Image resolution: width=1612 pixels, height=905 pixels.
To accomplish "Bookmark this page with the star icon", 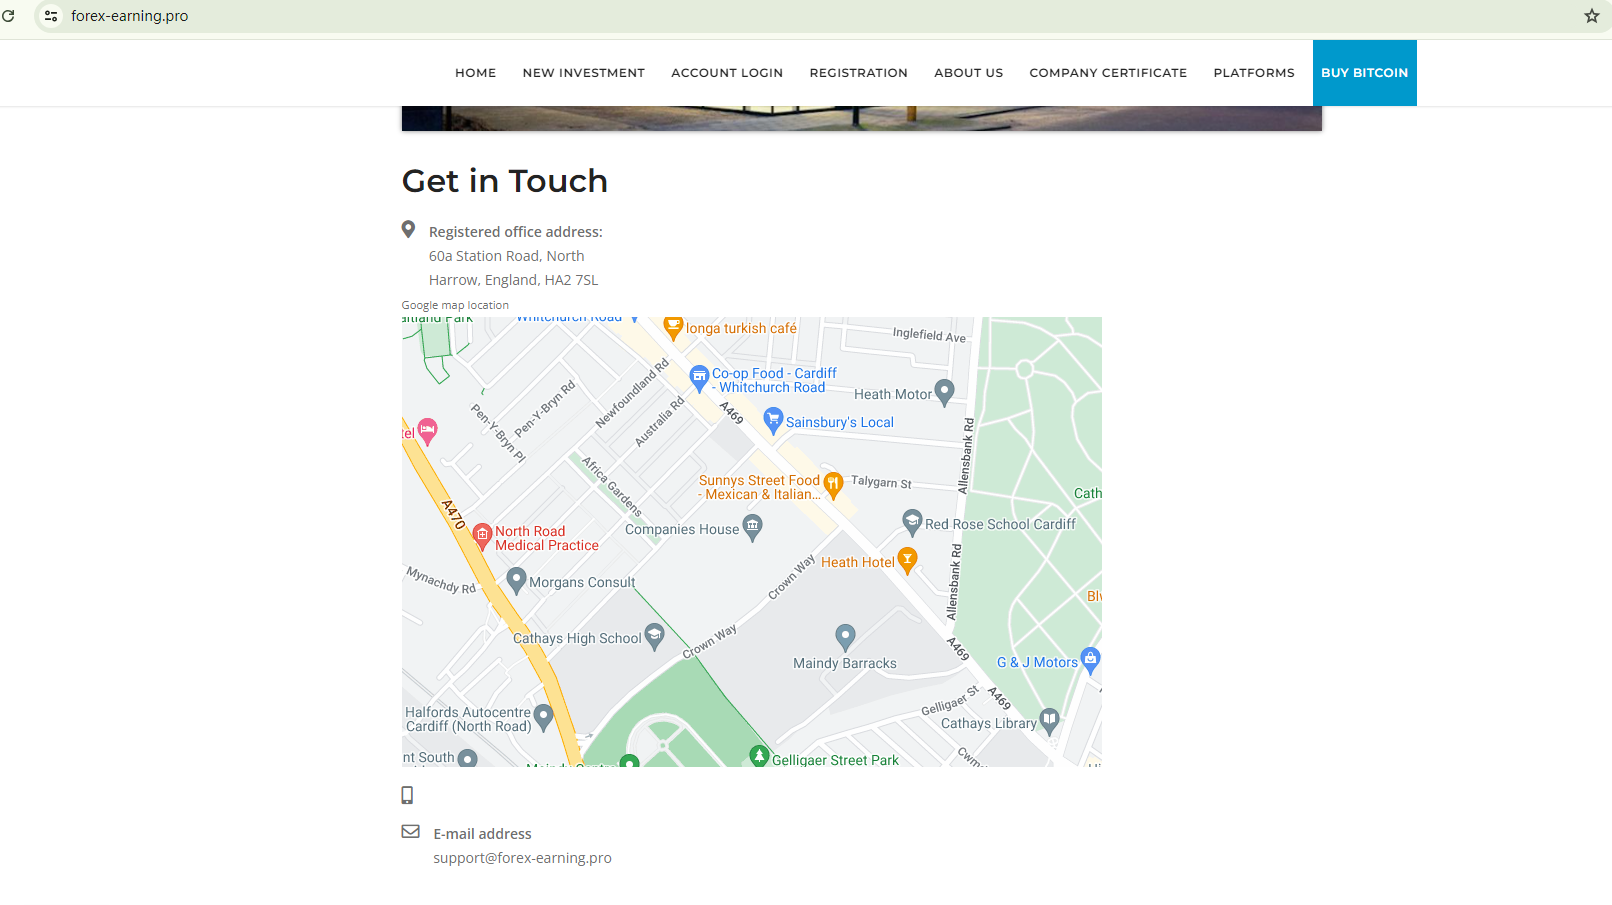I will (1591, 16).
